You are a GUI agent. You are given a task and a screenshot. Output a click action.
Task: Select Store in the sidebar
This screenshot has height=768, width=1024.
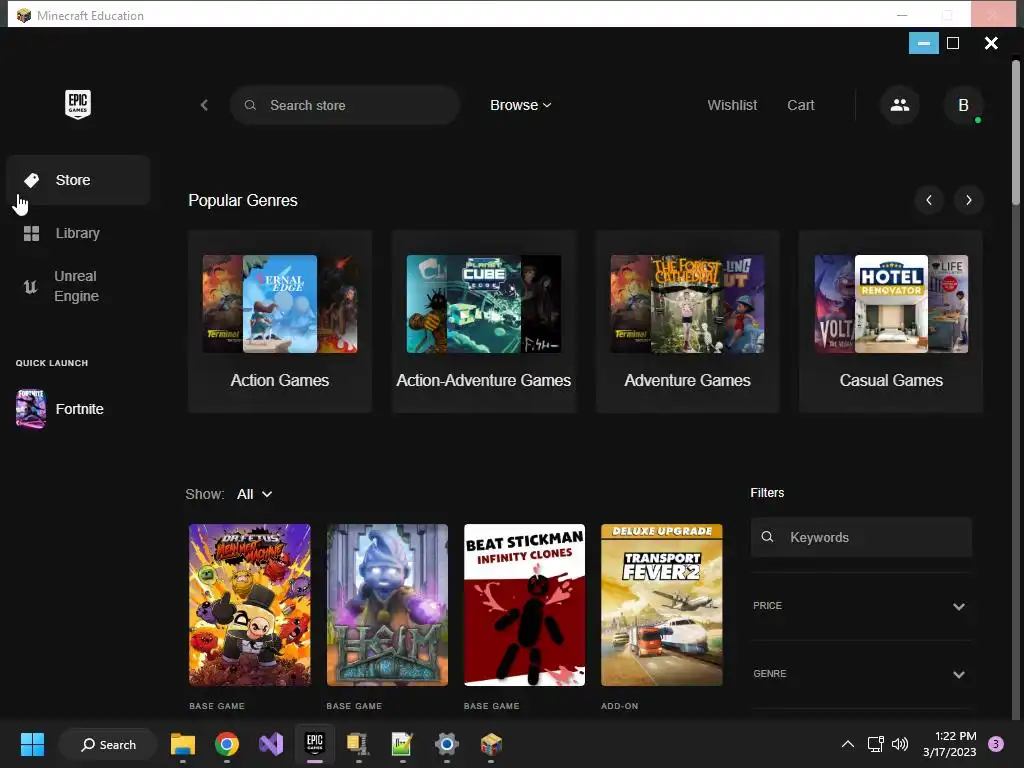tap(78, 180)
